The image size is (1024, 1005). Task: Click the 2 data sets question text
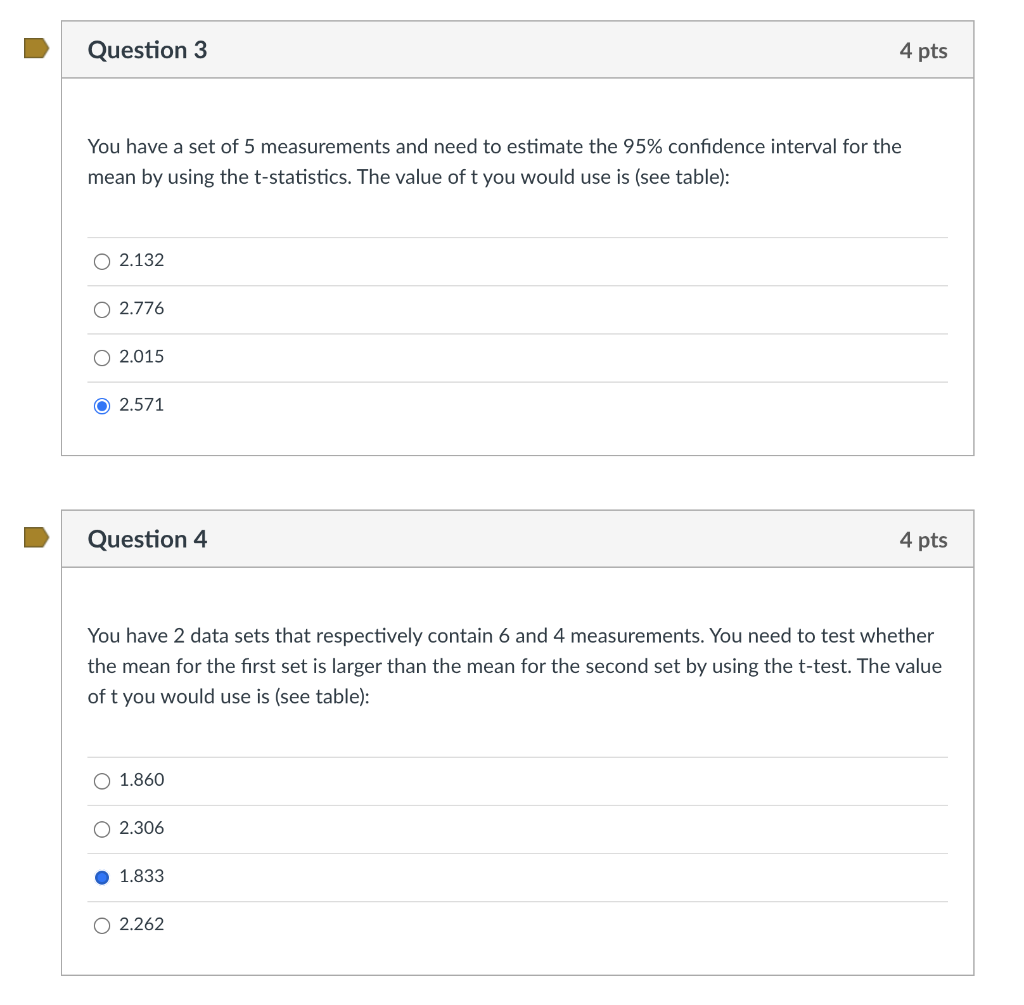[514, 666]
